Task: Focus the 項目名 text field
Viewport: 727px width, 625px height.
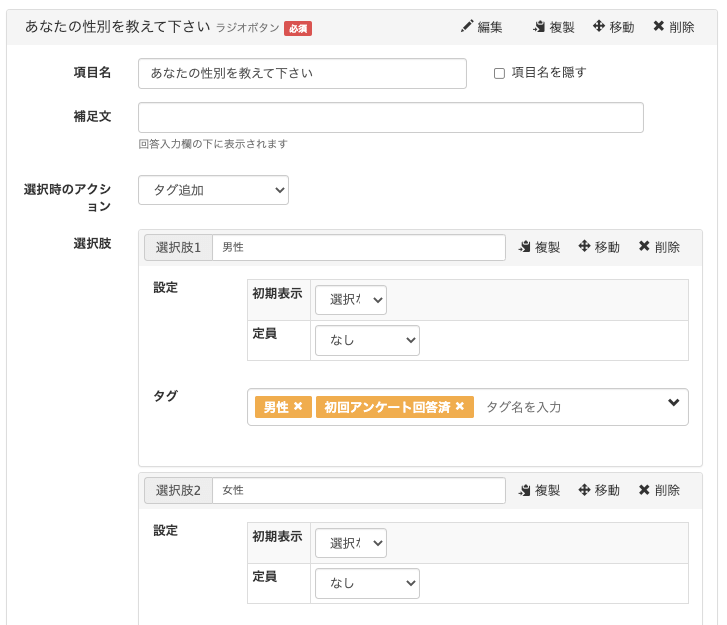Action: [x=302, y=73]
